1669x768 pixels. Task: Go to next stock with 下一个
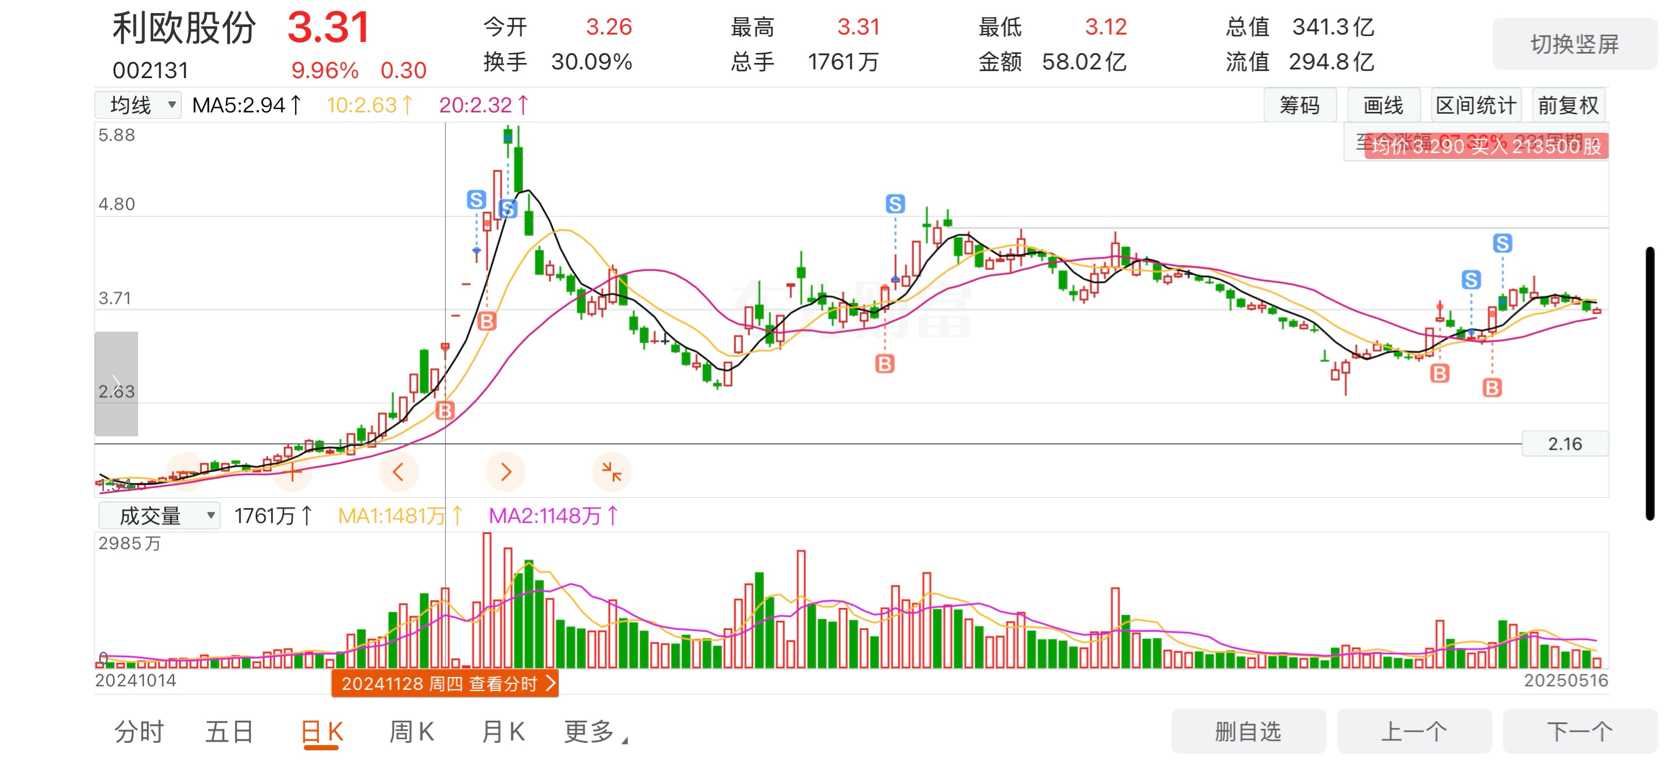point(1580,731)
